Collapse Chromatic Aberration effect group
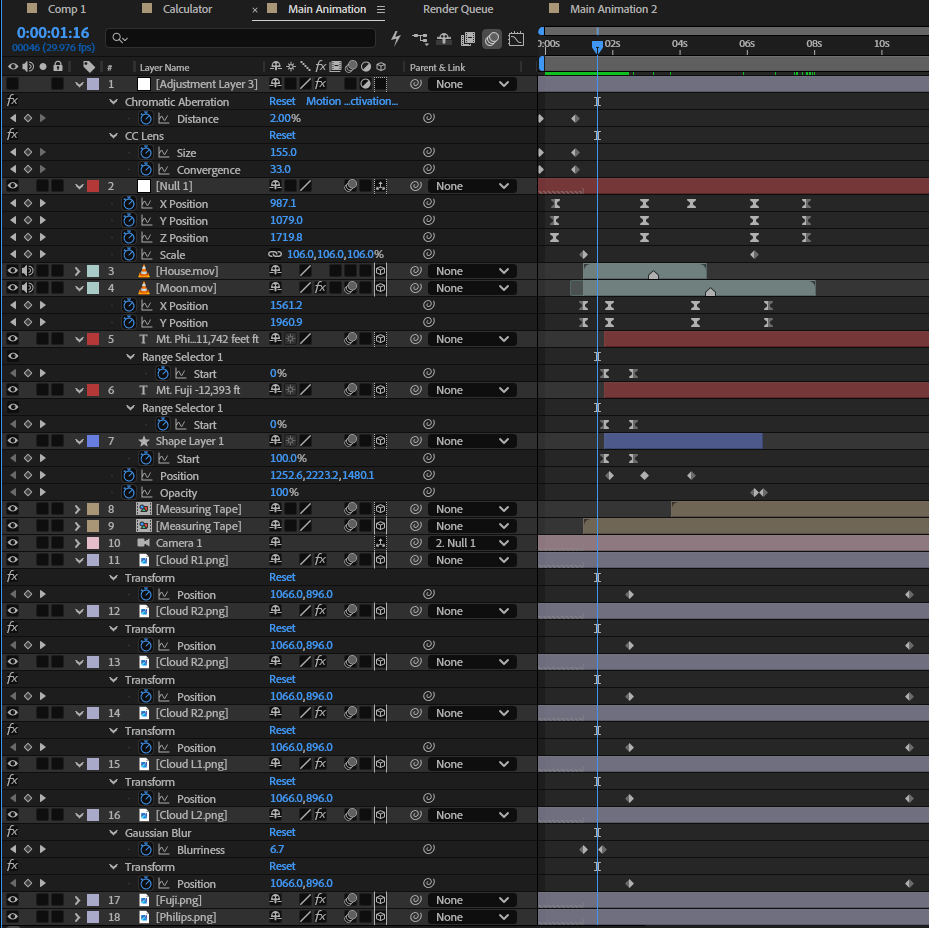 [113, 101]
